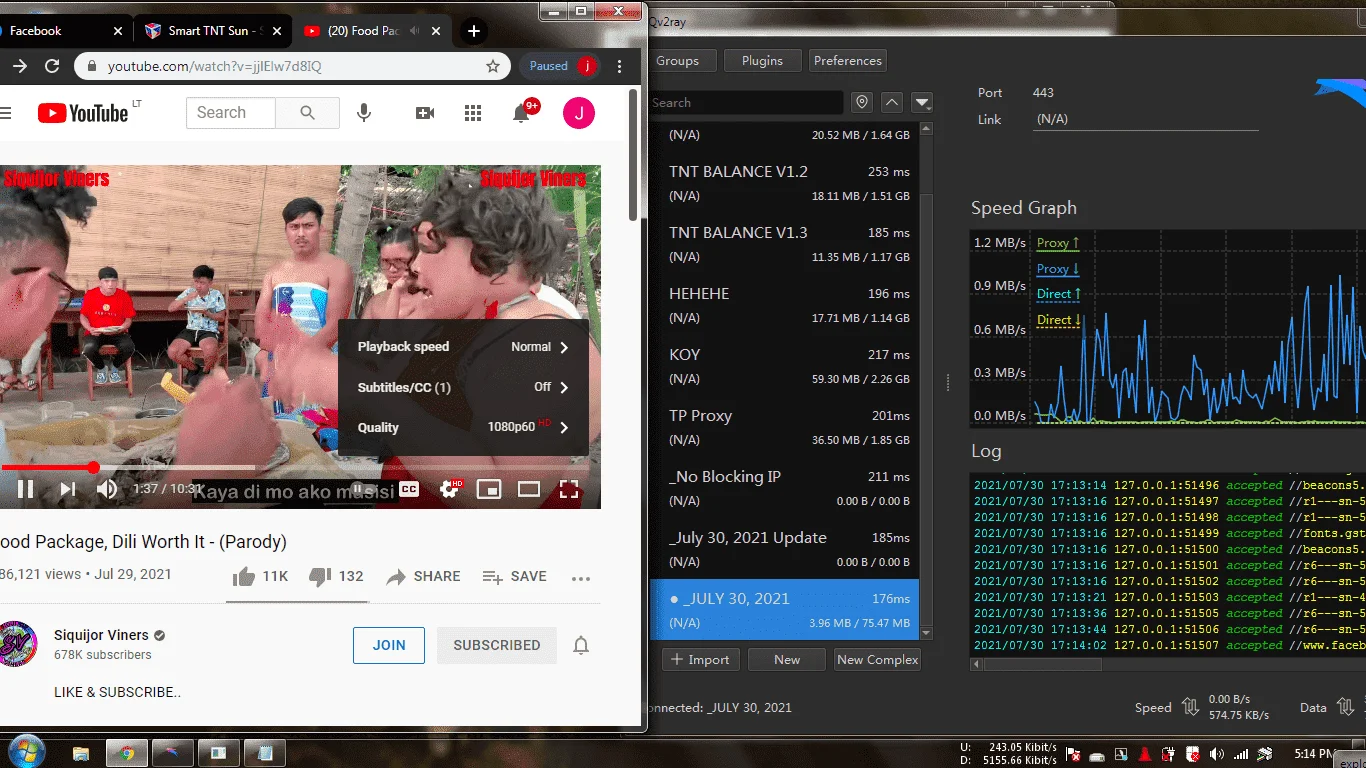Click the JOIN channel button

pos(389,646)
